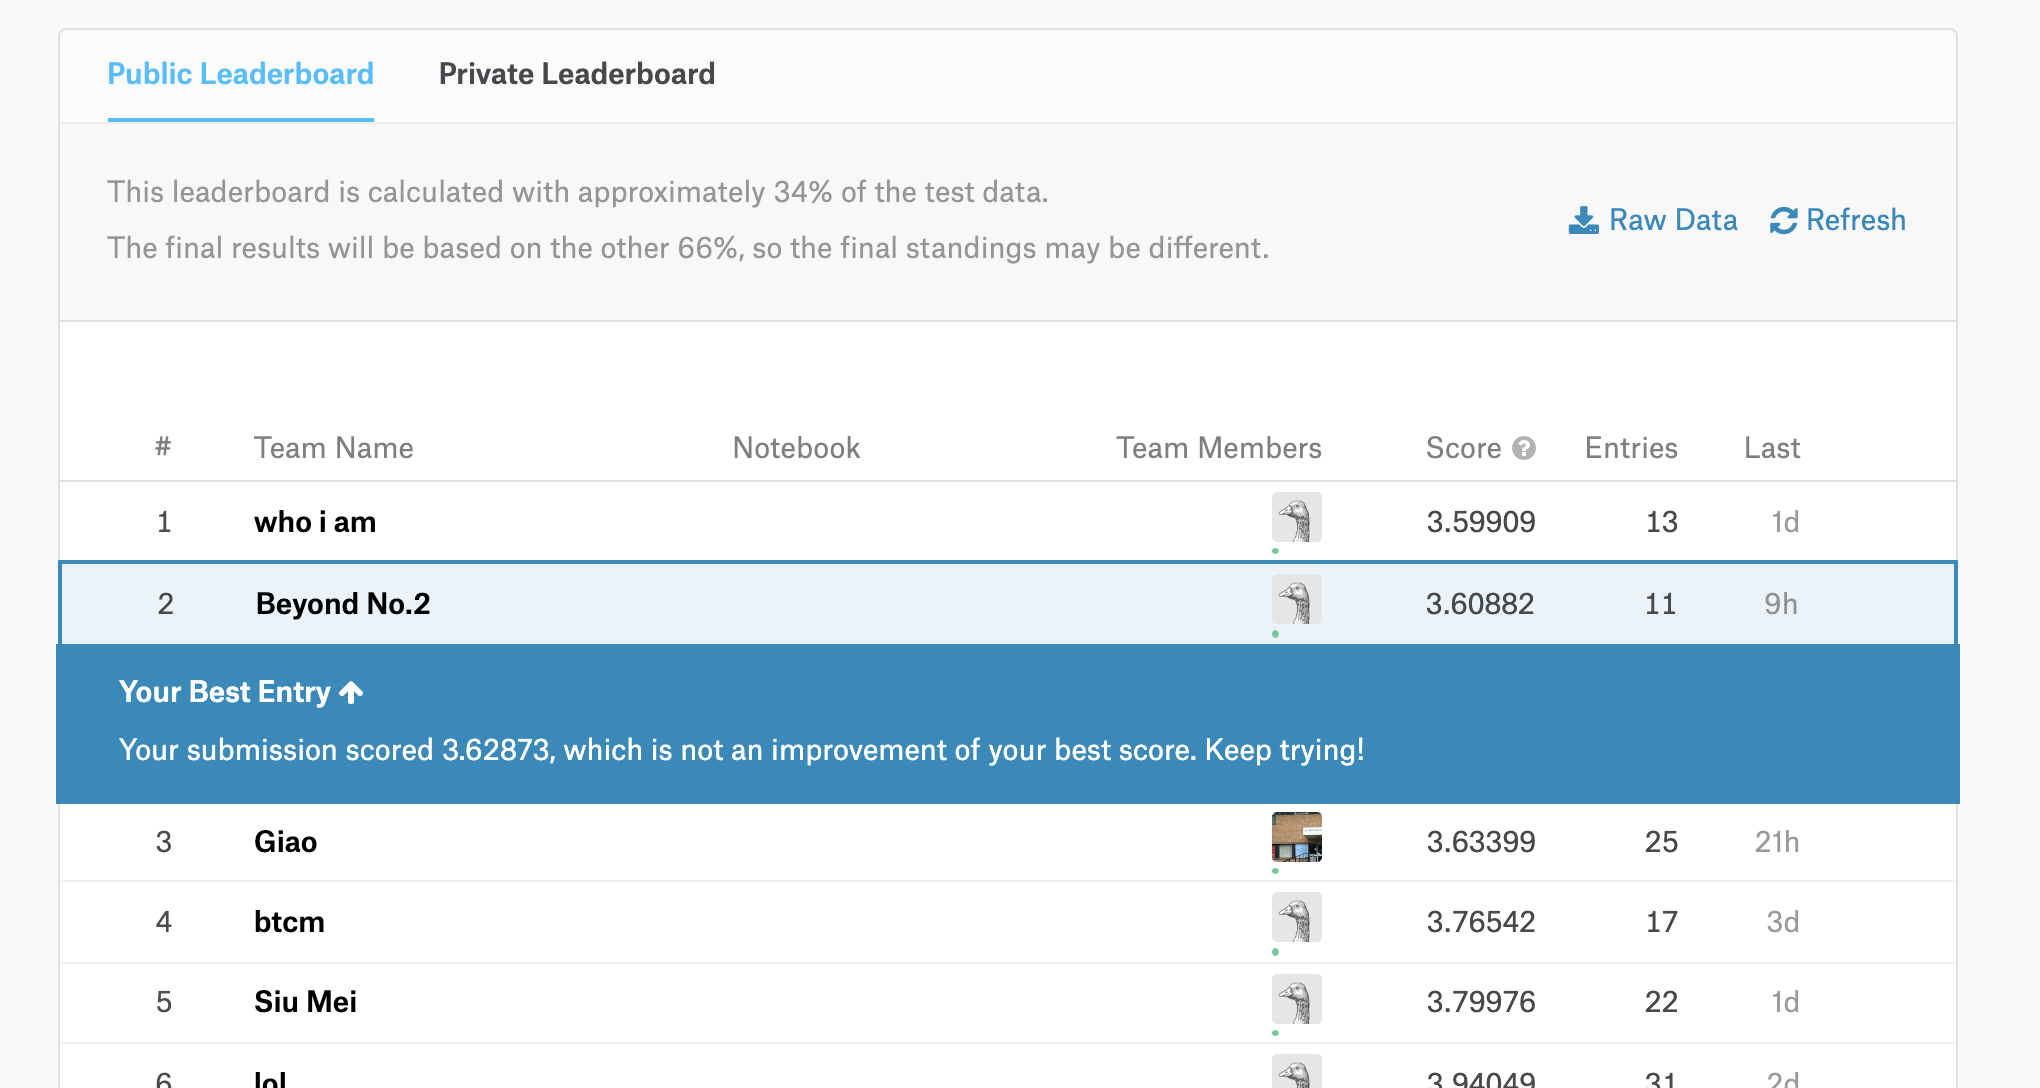Open the Giao team name
Viewport: 2040px width, 1088px height.
[285, 842]
